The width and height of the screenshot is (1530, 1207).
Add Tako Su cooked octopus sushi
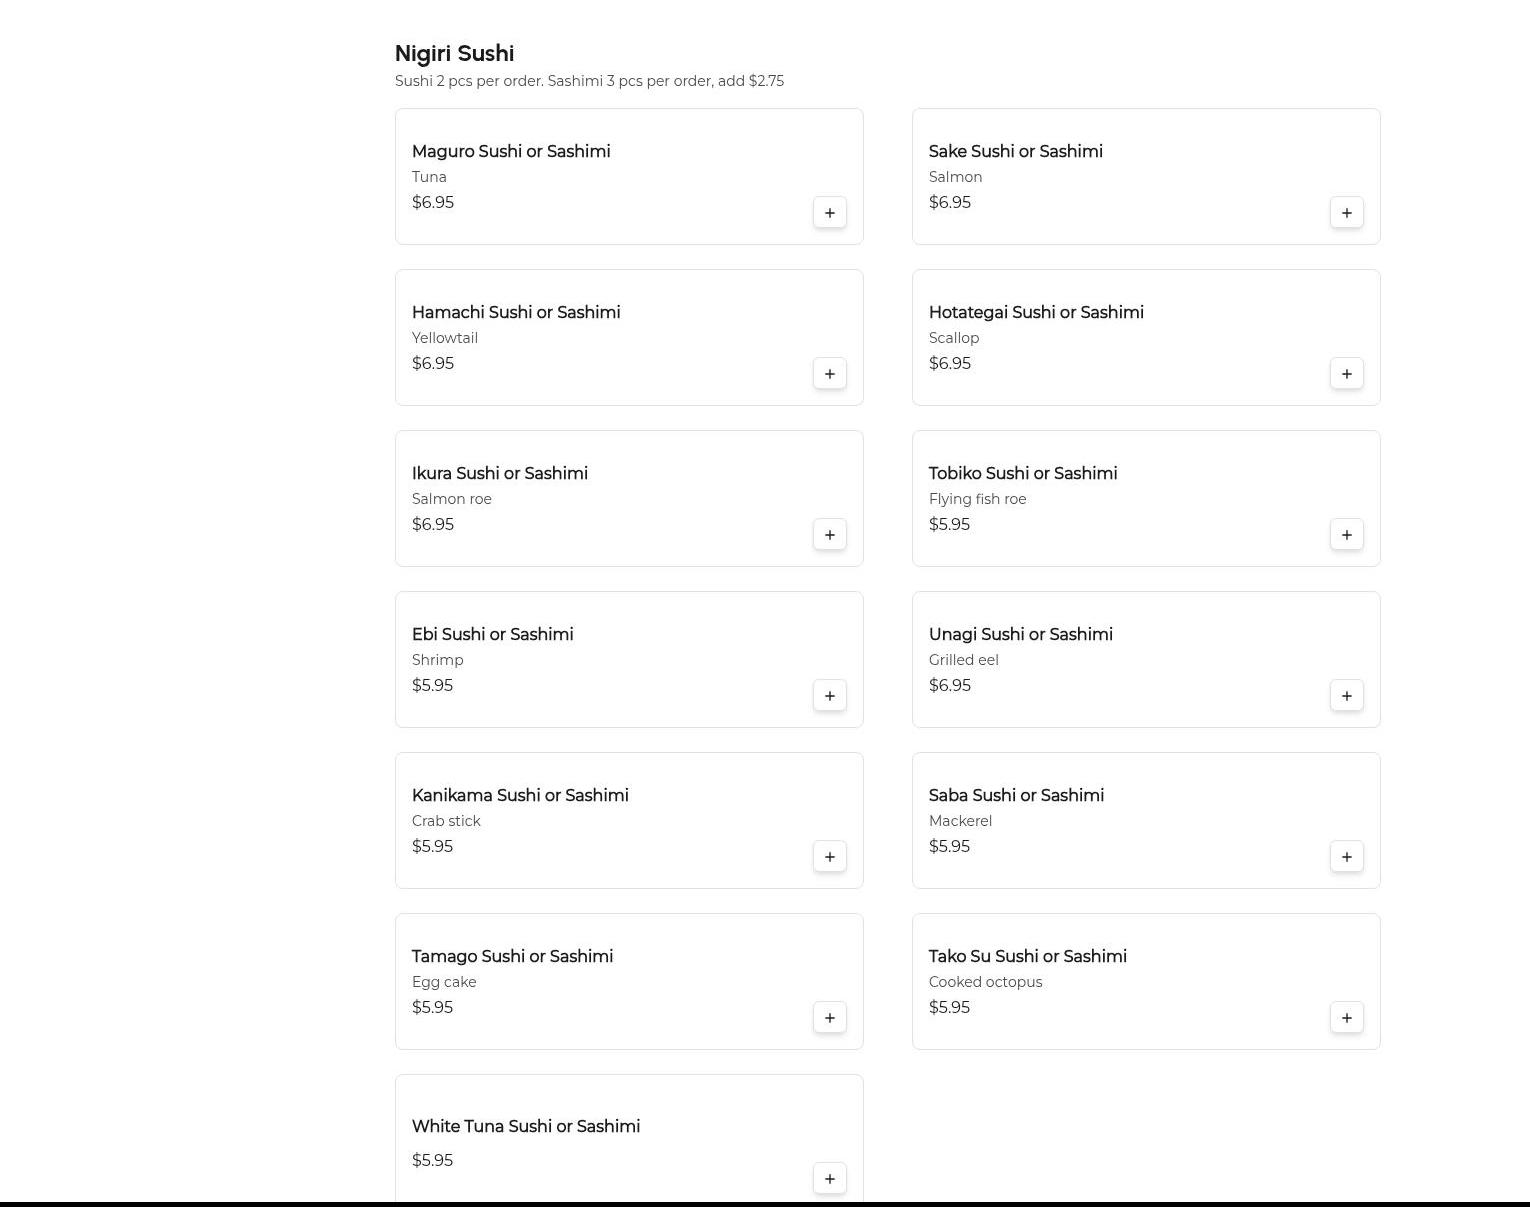click(x=1346, y=1018)
